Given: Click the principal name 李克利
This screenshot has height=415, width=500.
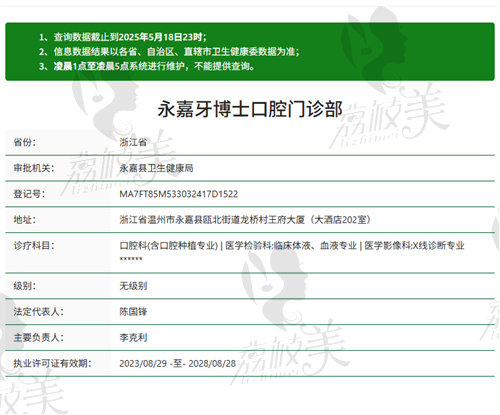Looking at the screenshot, I should point(133,337).
